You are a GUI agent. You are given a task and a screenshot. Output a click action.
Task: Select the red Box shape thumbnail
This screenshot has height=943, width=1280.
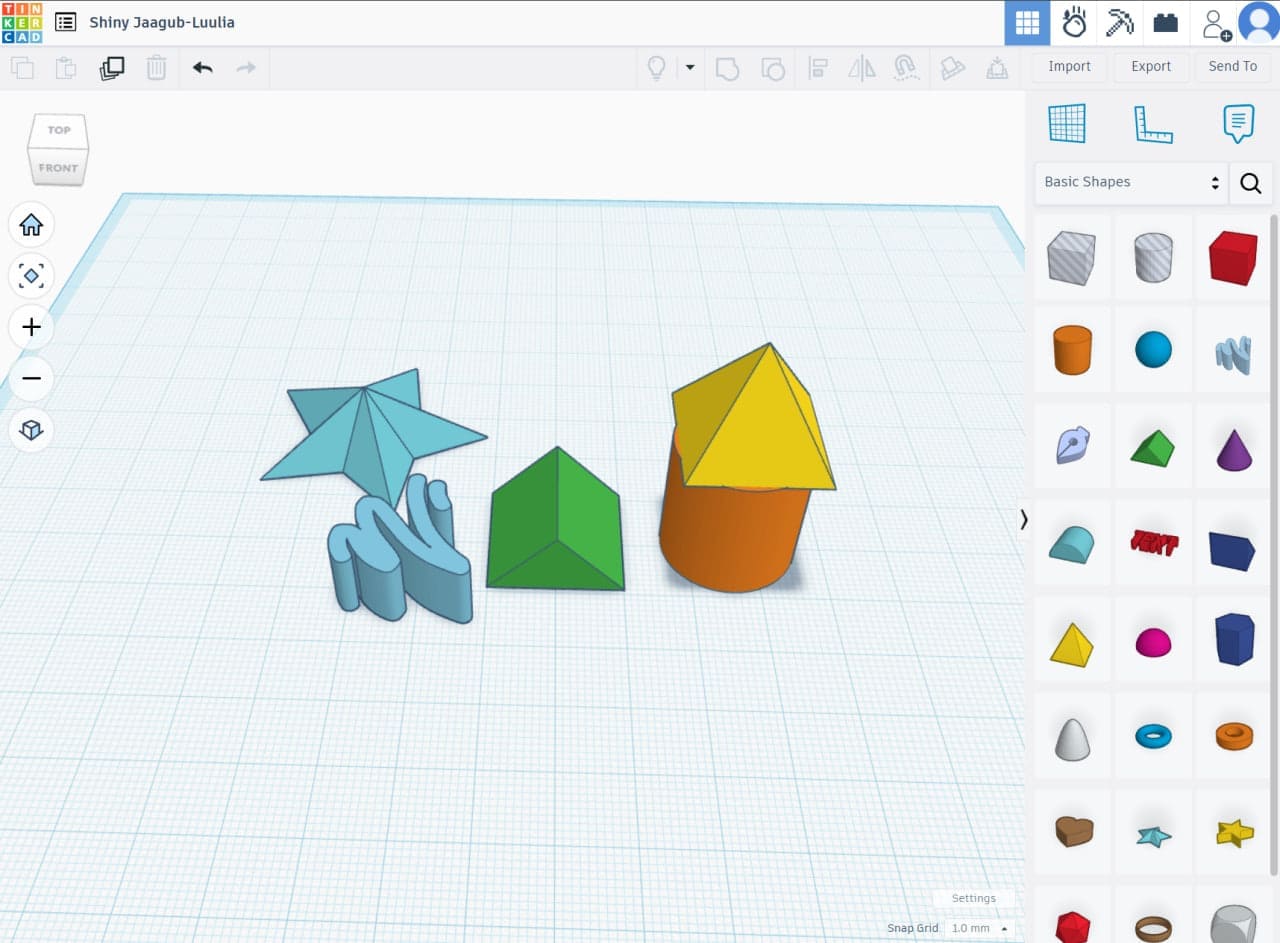1232,258
